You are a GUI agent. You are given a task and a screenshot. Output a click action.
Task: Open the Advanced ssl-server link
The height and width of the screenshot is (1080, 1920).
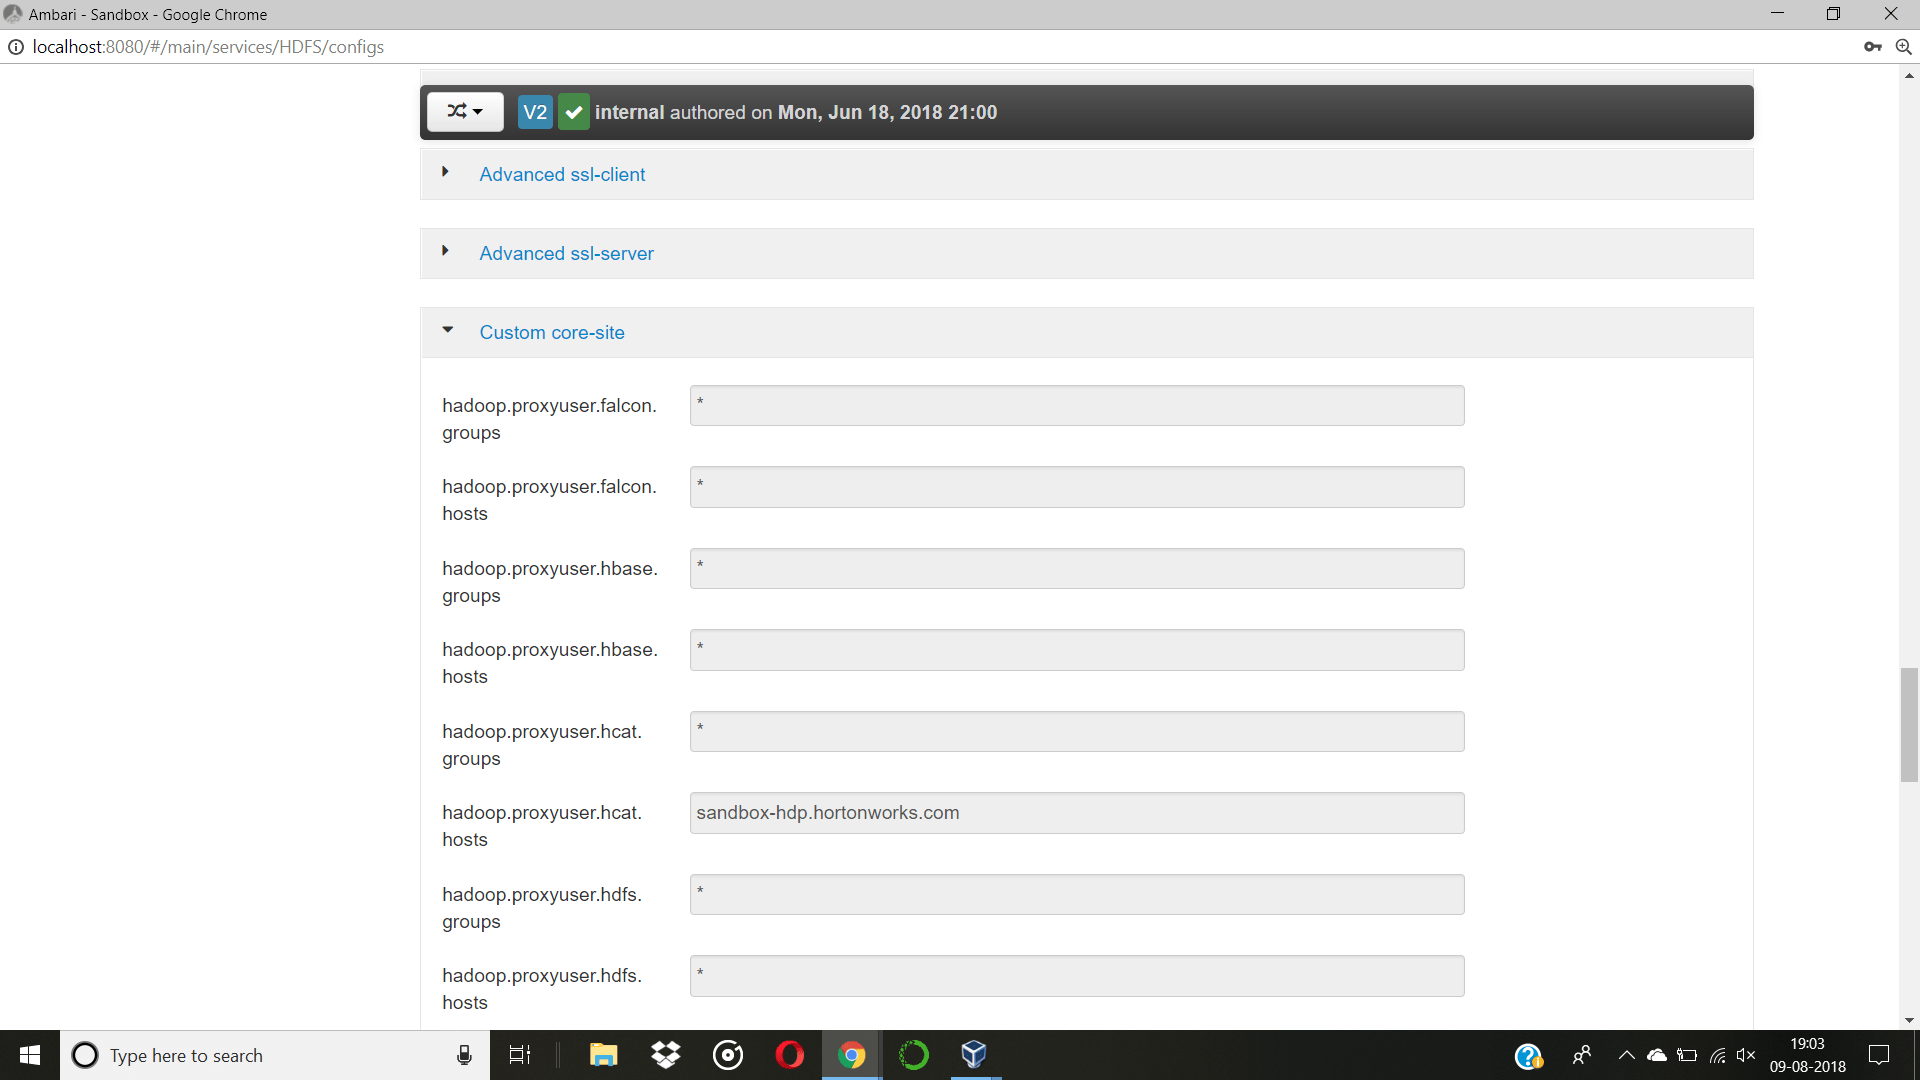coord(566,253)
